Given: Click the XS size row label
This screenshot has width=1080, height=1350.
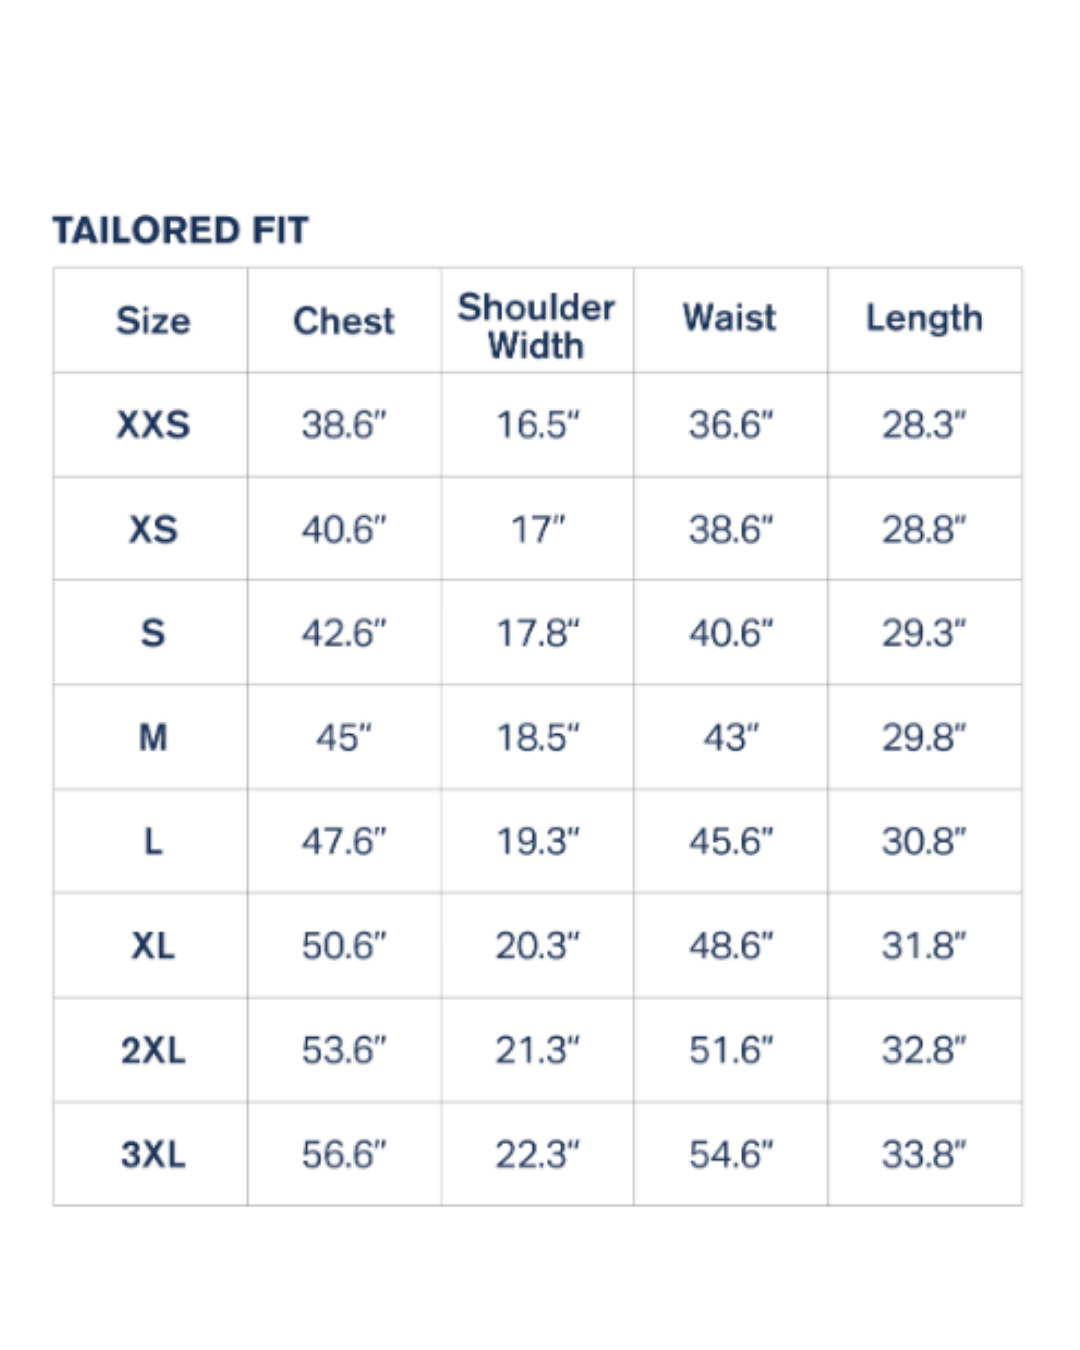Looking at the screenshot, I should coord(153,529).
